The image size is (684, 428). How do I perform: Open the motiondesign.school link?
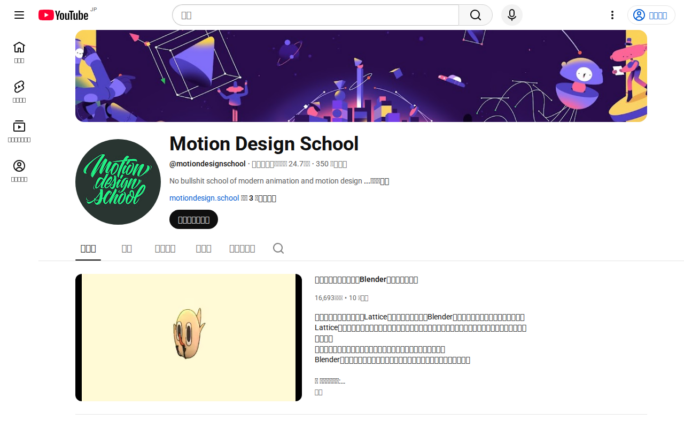pyautogui.click(x=204, y=198)
